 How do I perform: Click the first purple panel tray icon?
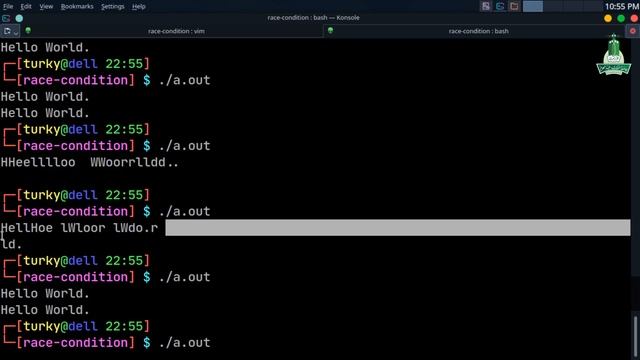pos(486,6)
